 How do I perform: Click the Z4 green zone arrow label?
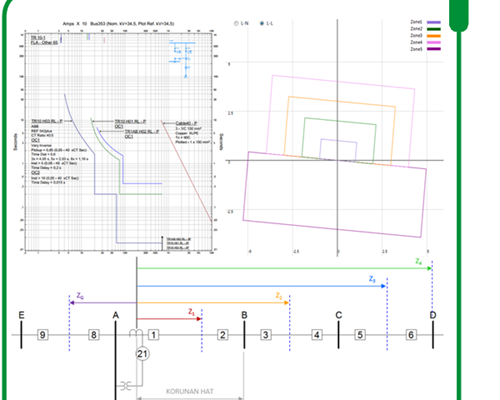pos(419,262)
